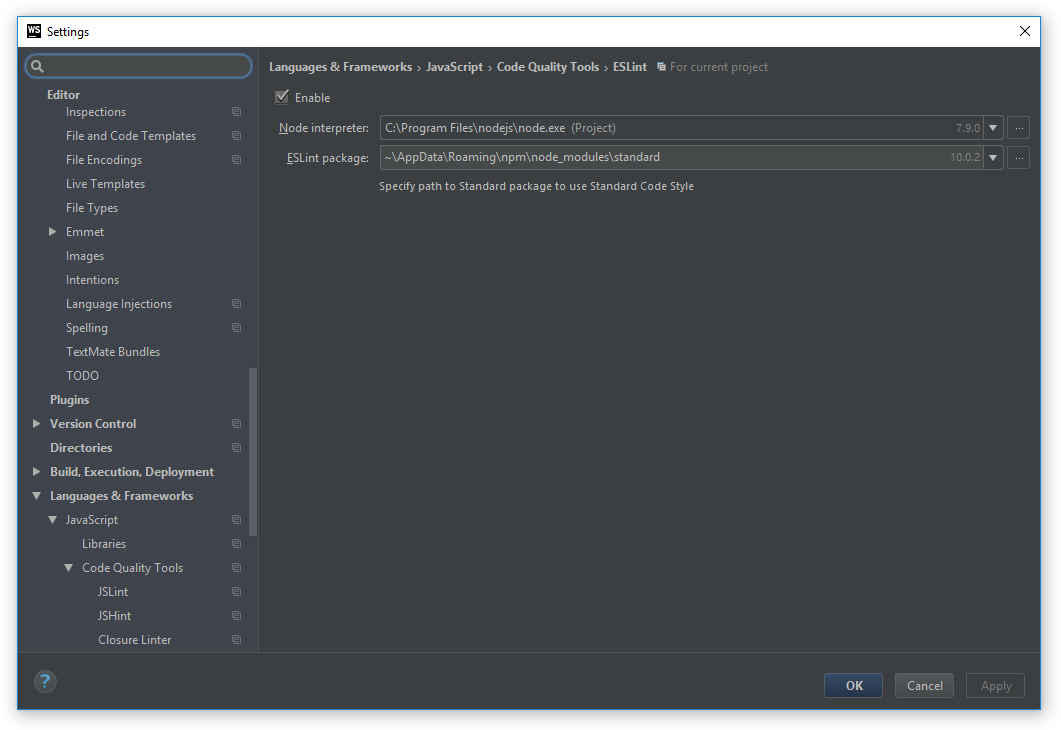The width and height of the screenshot is (1061, 730).
Task: Click the 'ESLint' breadcrumb title text
Action: point(629,66)
